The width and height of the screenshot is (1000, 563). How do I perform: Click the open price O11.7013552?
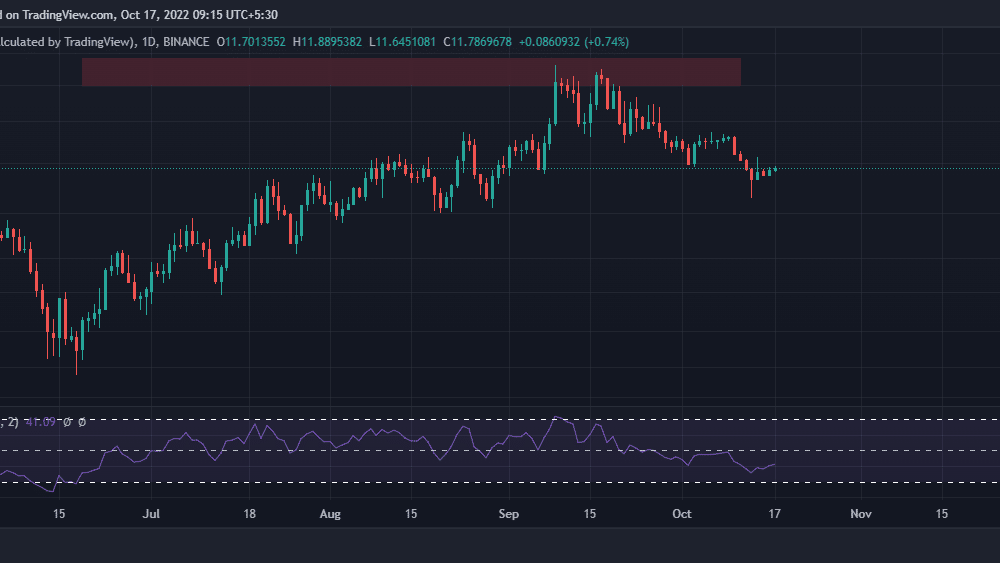(251, 42)
